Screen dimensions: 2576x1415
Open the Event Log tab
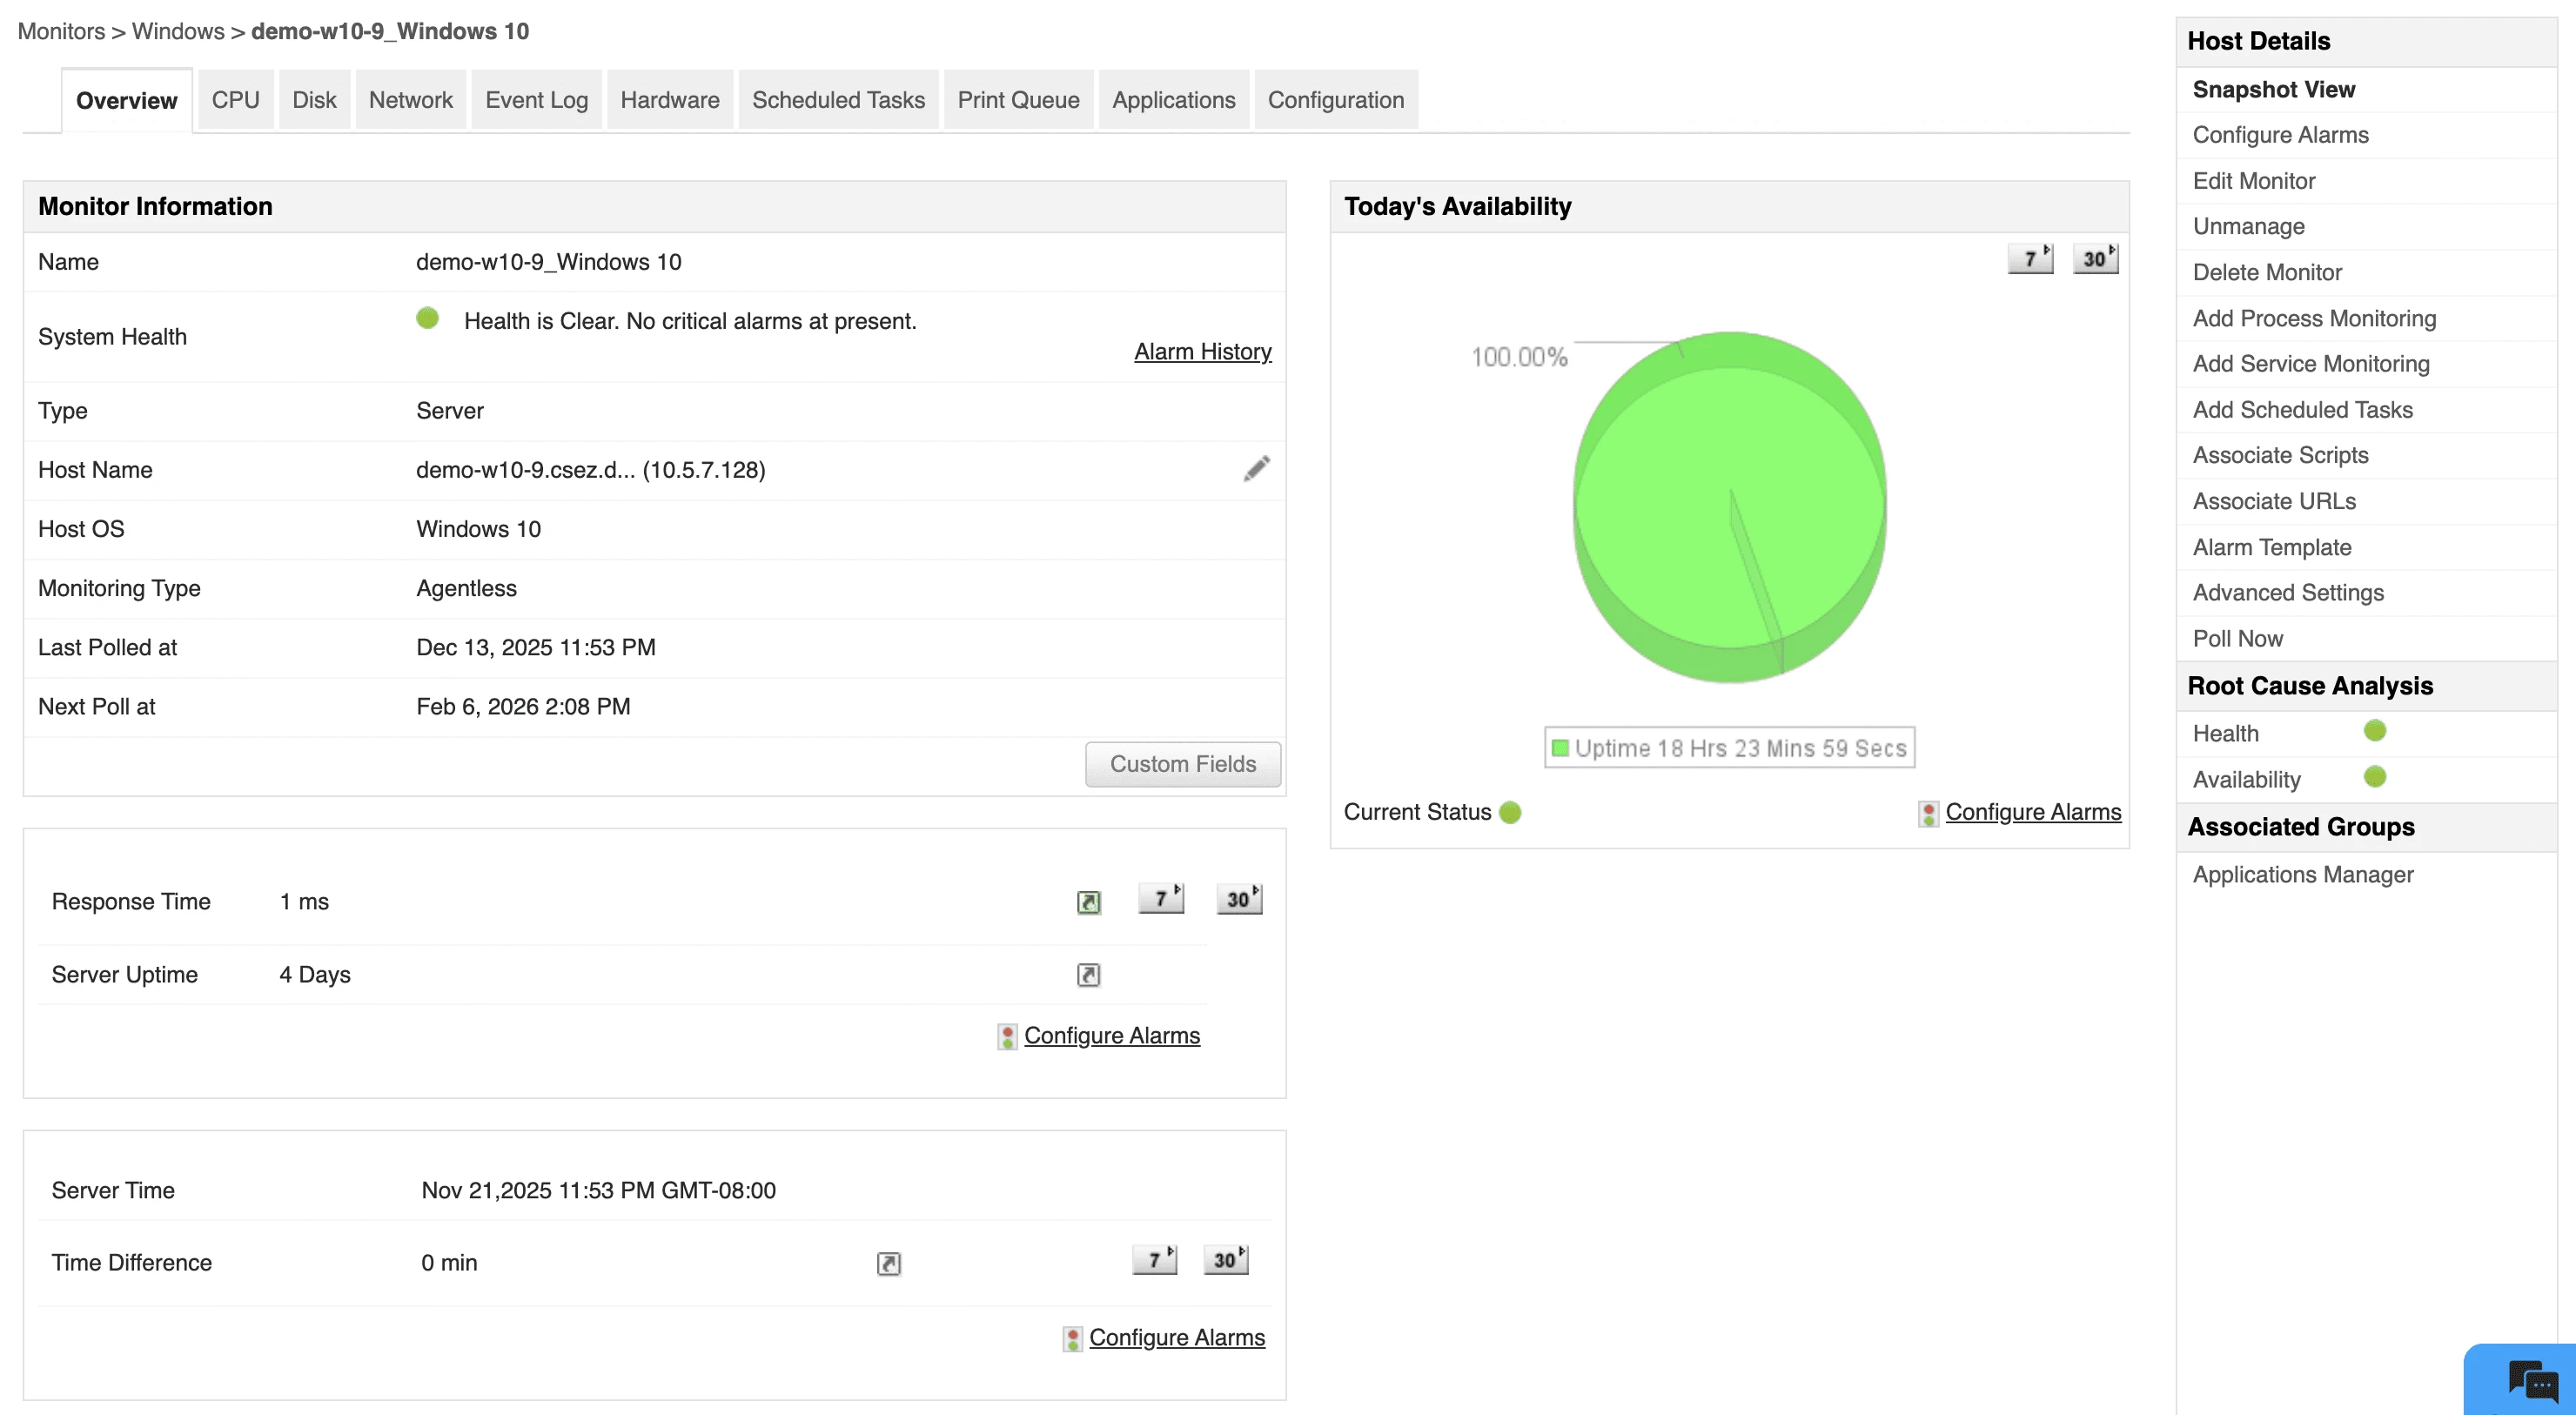[536, 100]
